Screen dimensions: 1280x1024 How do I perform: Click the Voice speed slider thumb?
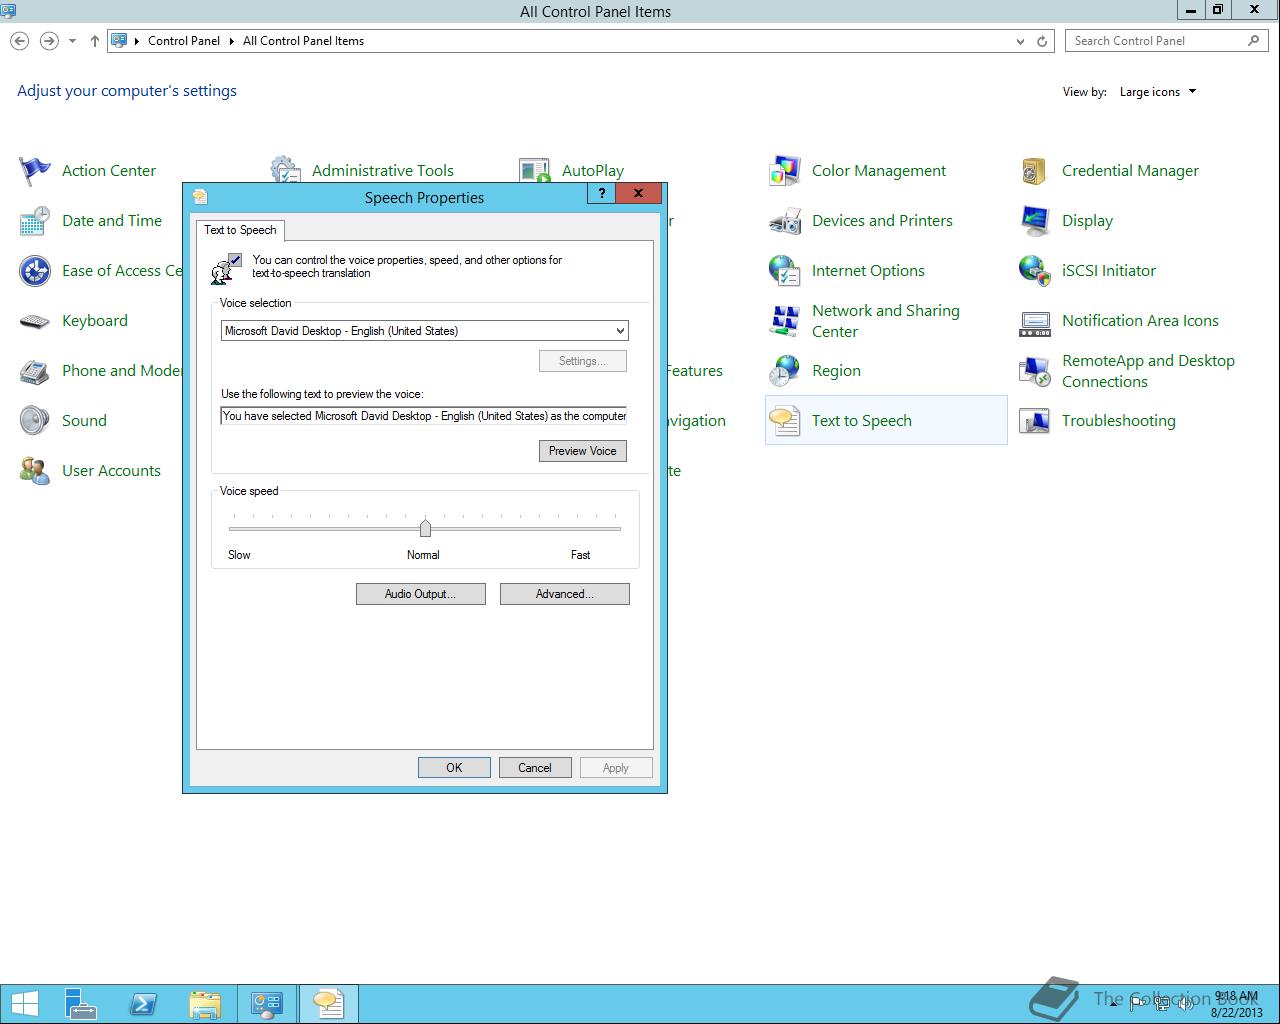click(x=425, y=528)
